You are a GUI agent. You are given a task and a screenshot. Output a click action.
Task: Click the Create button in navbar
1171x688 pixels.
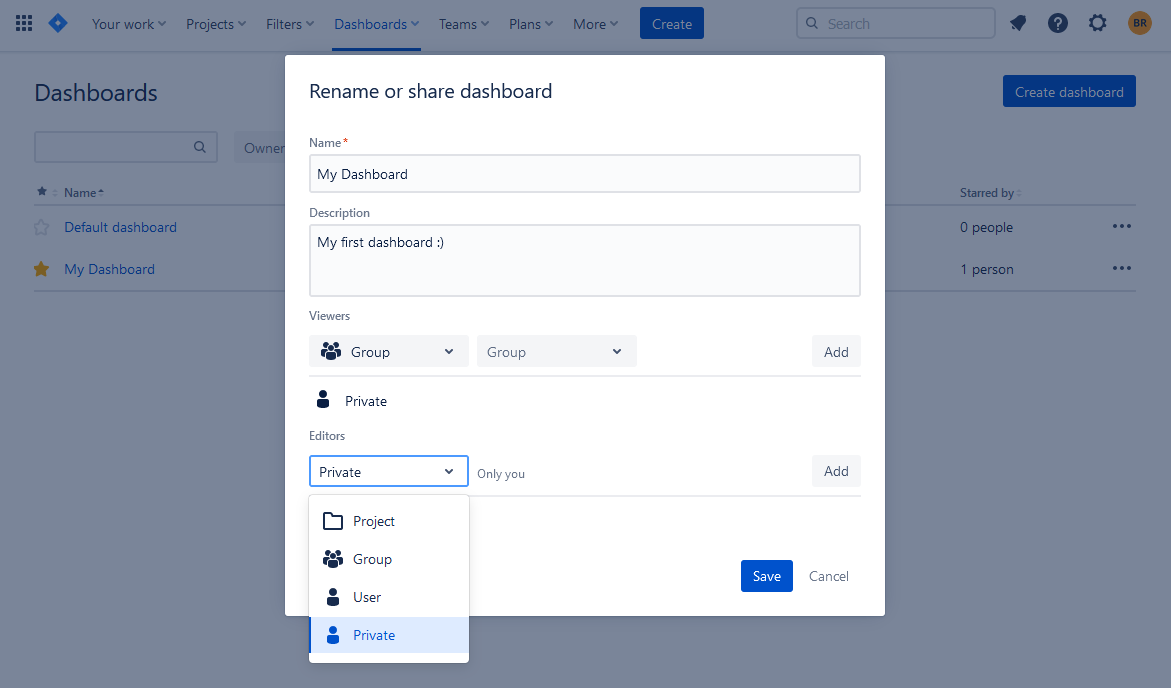(x=671, y=23)
